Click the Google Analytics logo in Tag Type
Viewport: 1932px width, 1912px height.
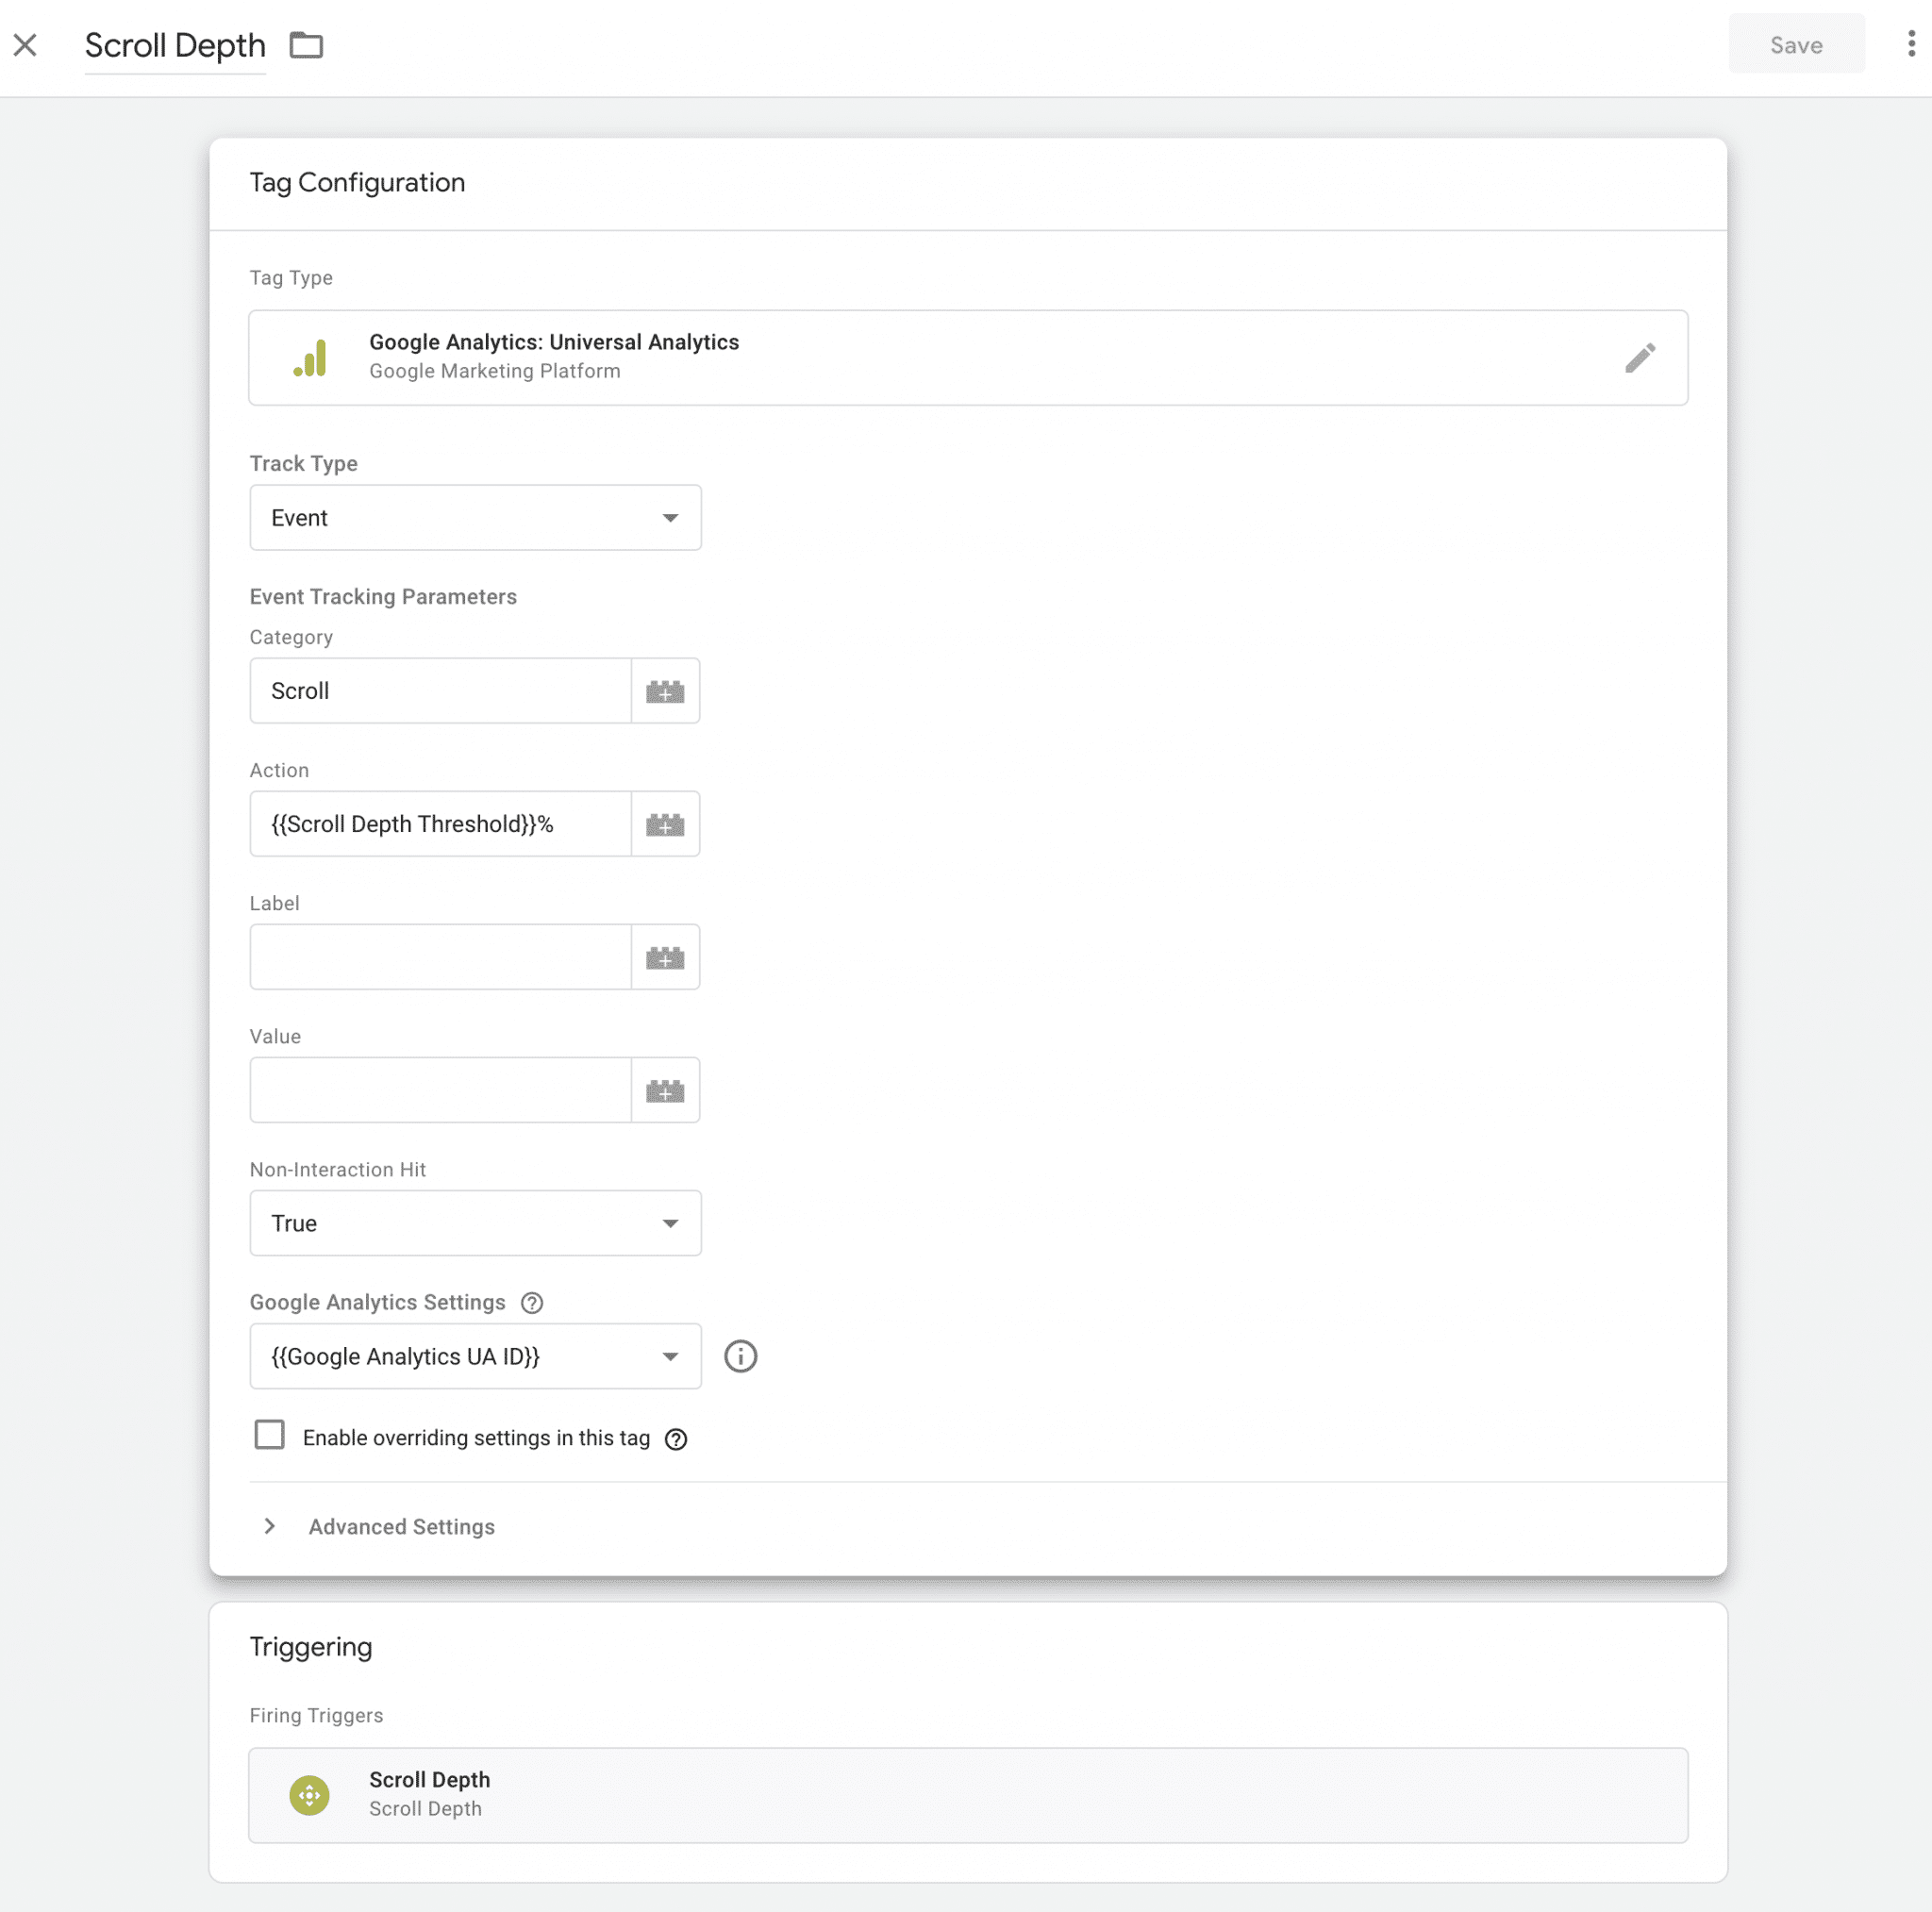pos(311,357)
